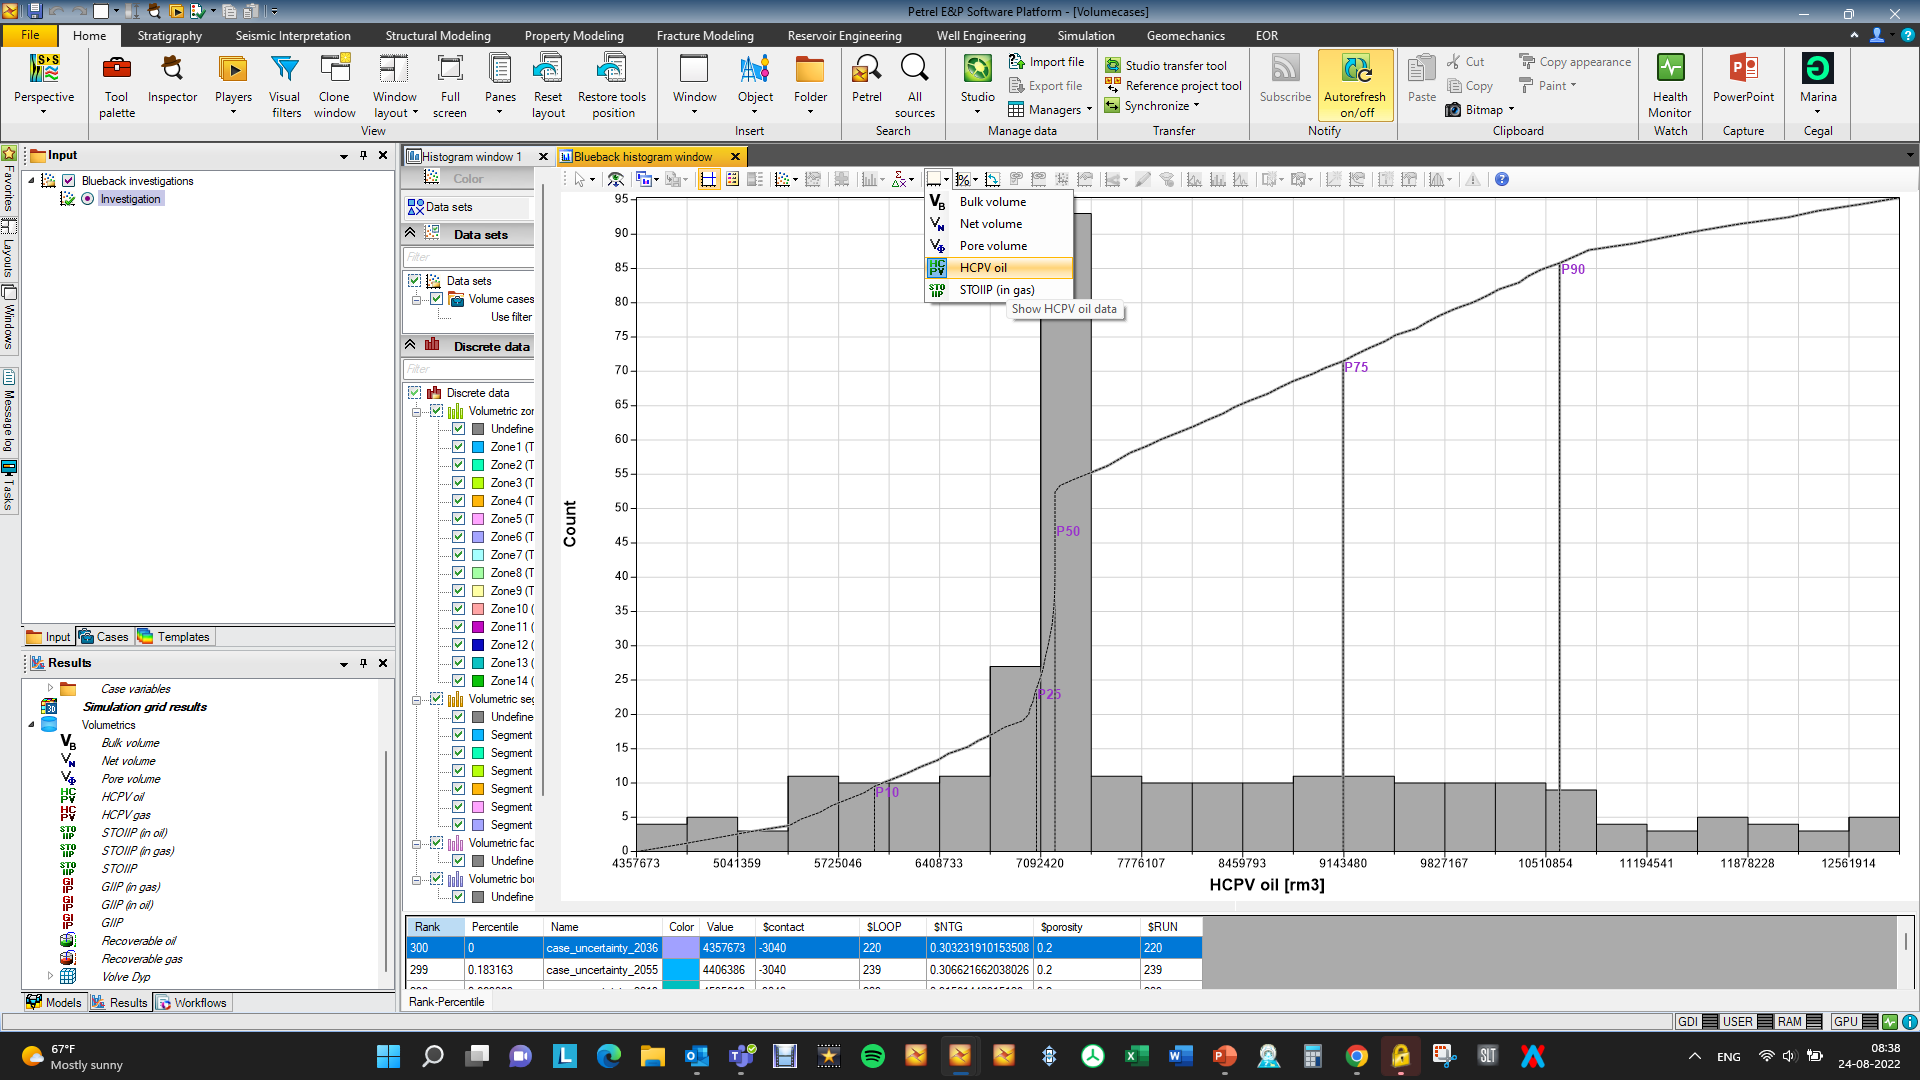The image size is (1920, 1080).
Task: Click the Health Monitor icon
Action: pos(1670,68)
